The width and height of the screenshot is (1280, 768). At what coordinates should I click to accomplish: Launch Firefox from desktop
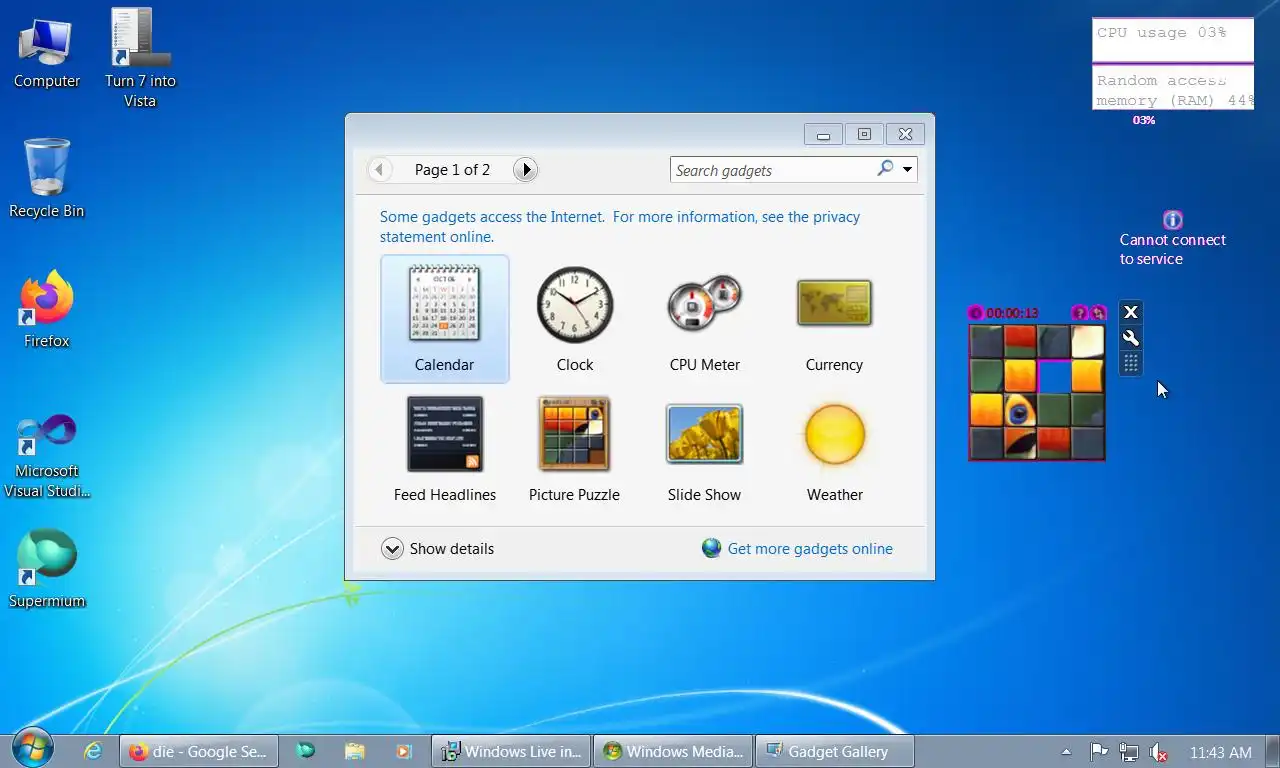point(47,310)
